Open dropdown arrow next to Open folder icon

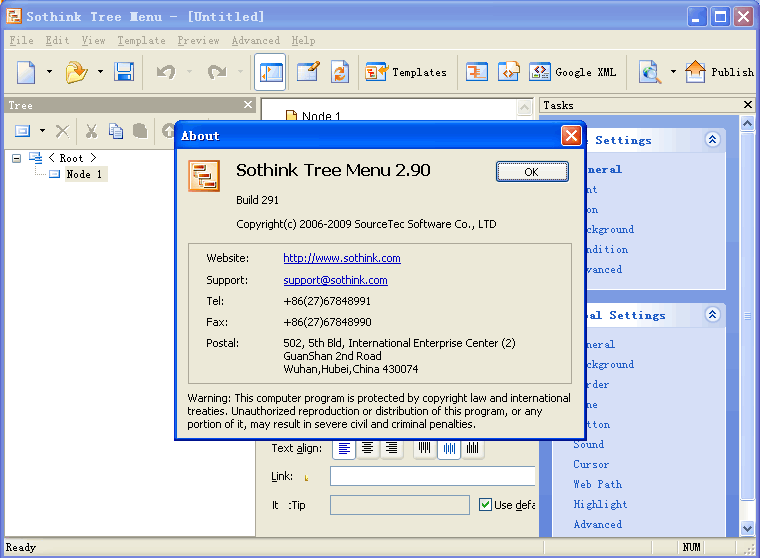pos(100,72)
